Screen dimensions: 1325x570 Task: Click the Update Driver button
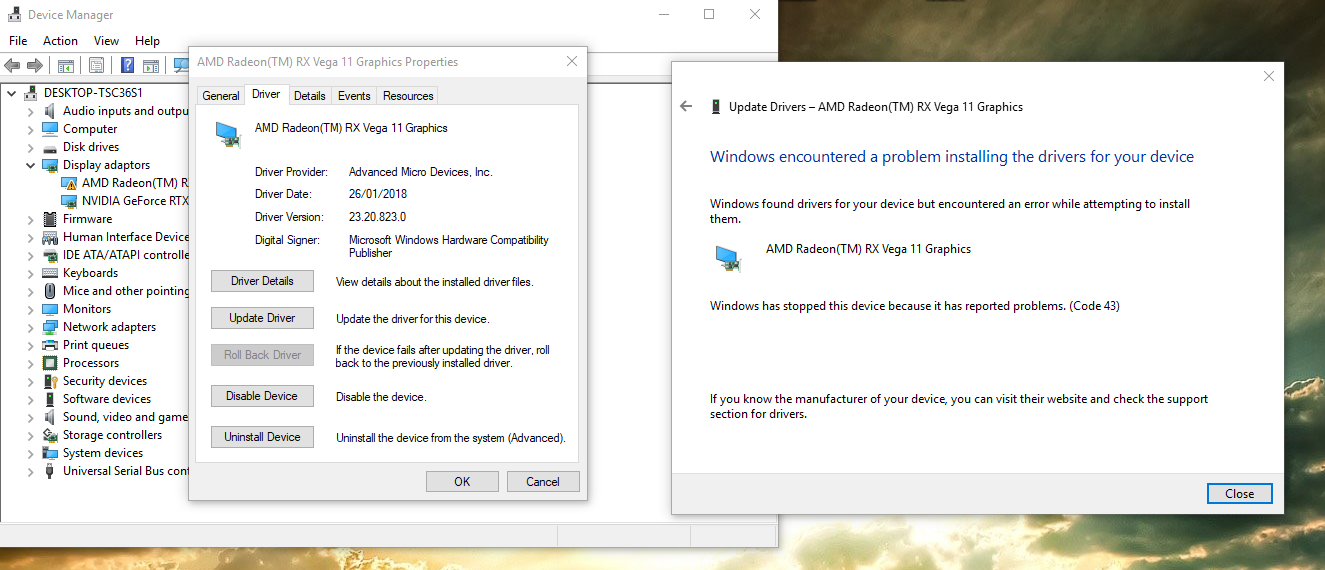(262, 318)
